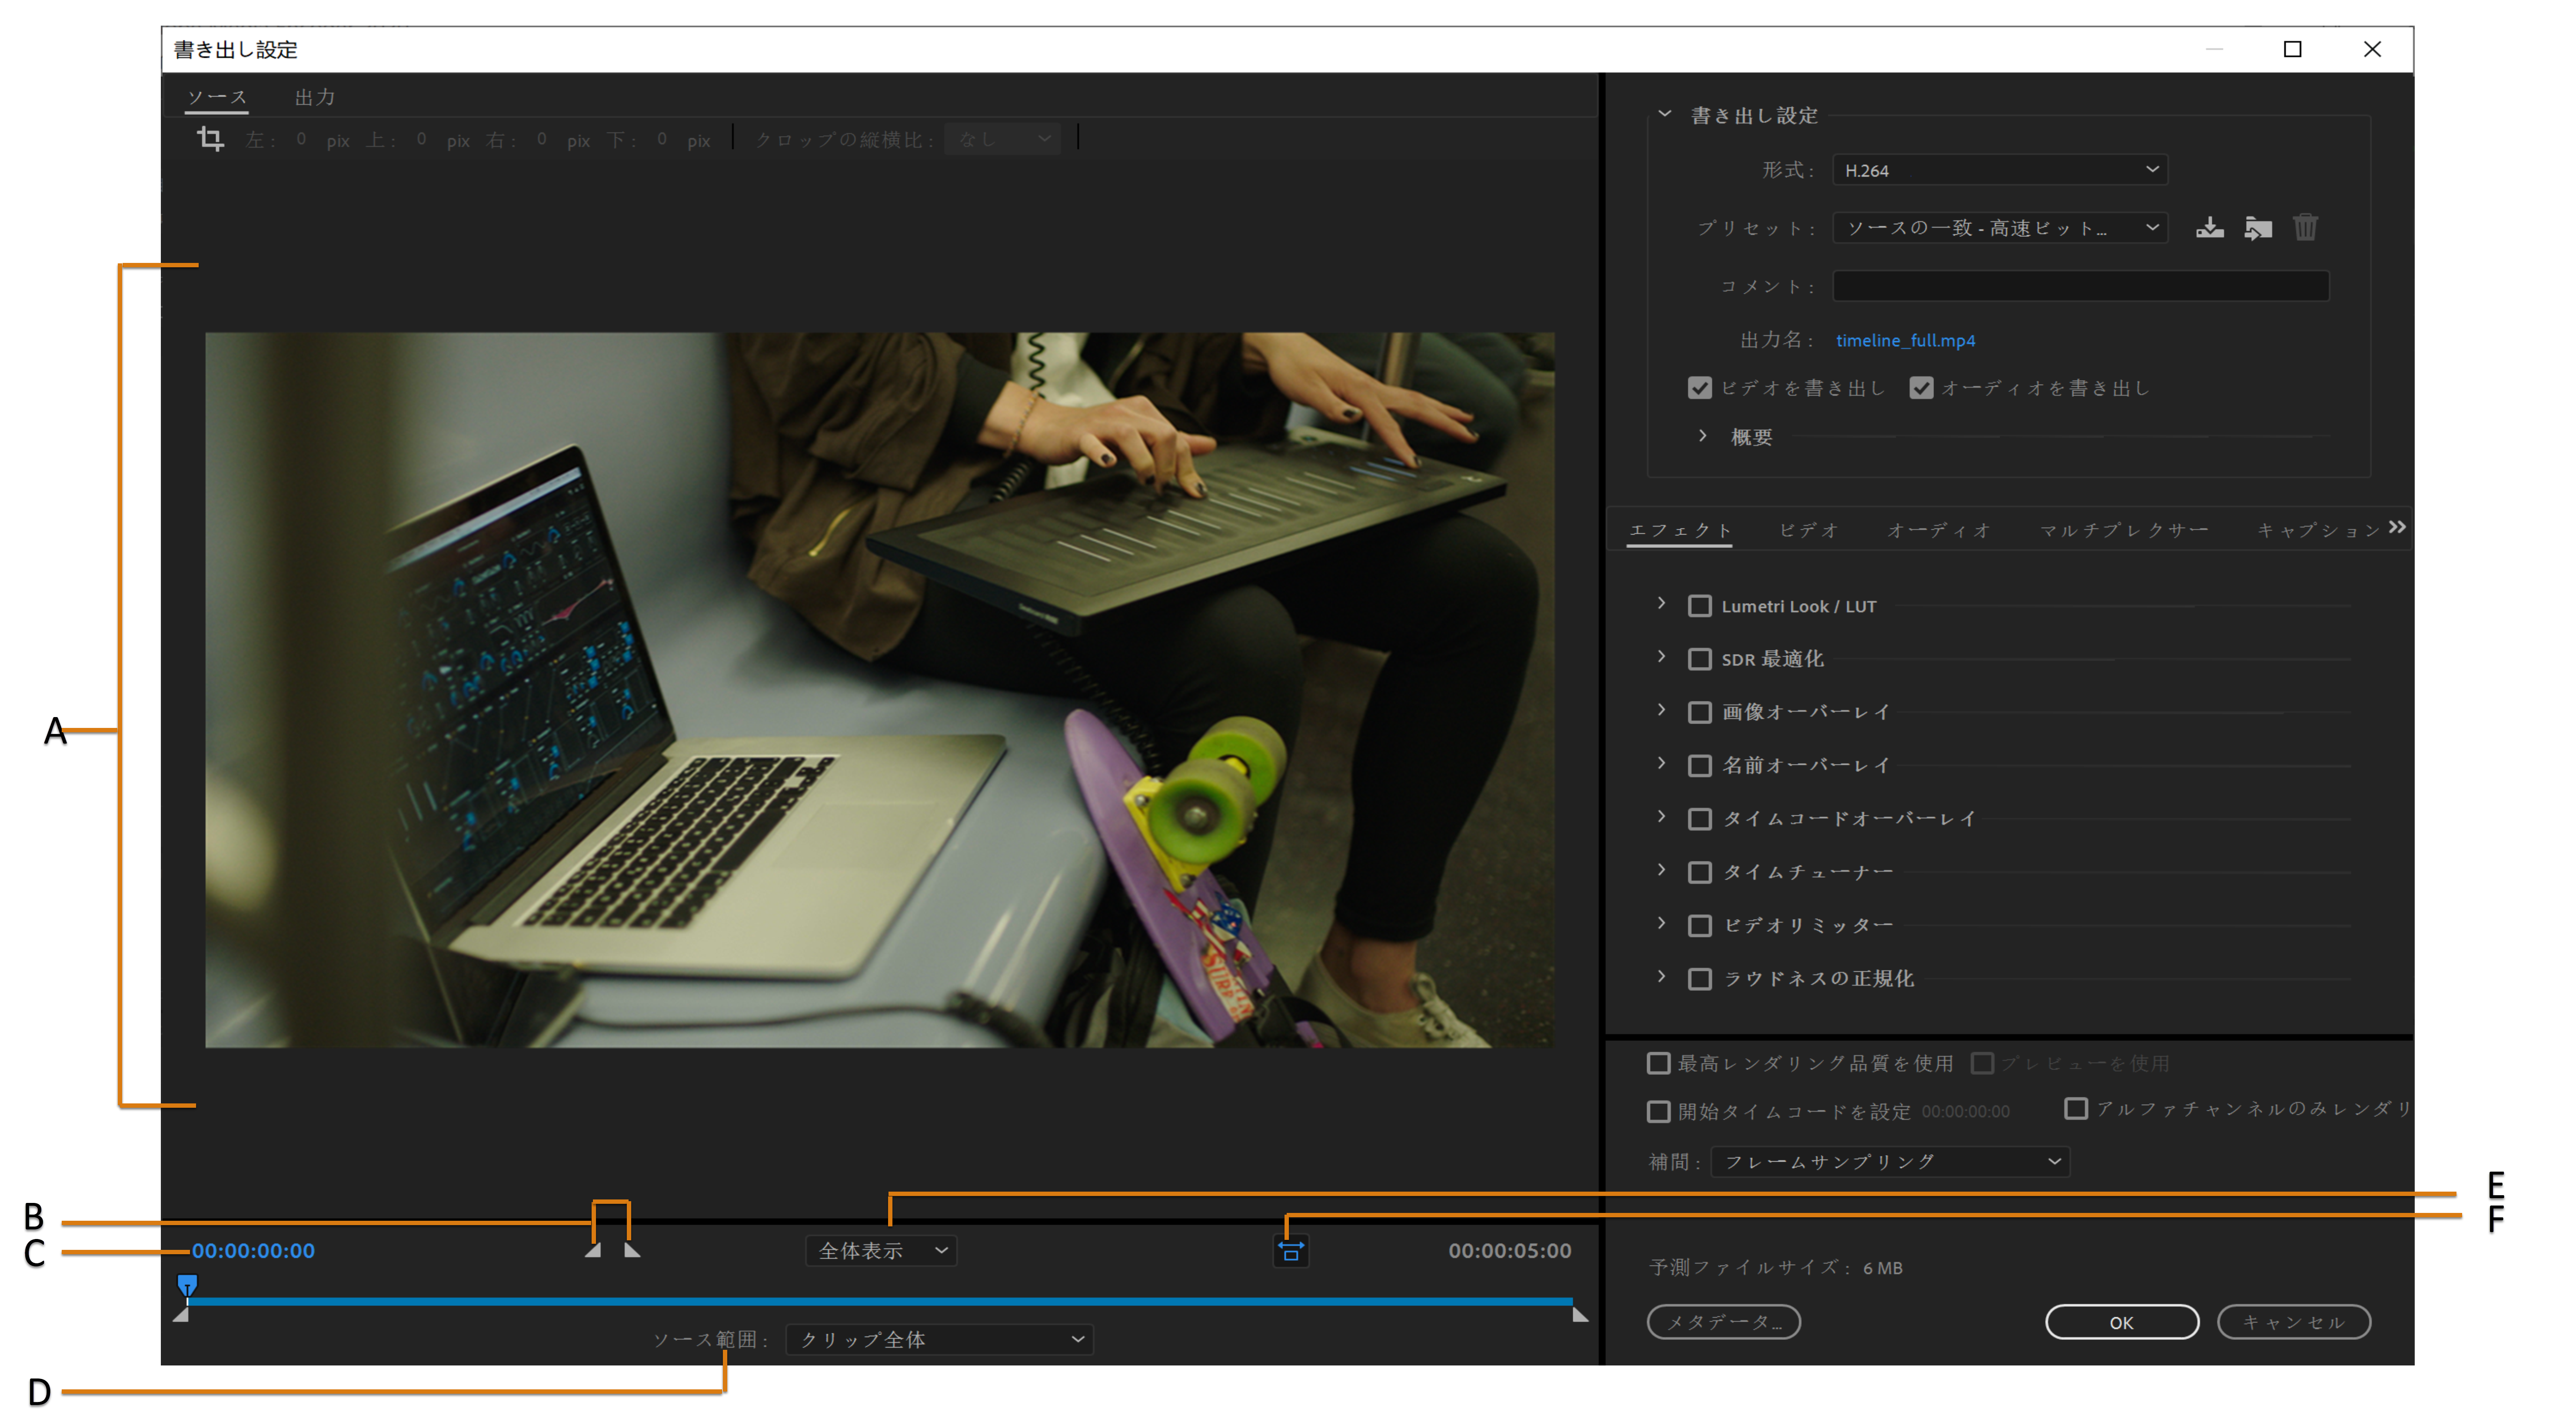Click the コメント text input field

(x=2080, y=286)
